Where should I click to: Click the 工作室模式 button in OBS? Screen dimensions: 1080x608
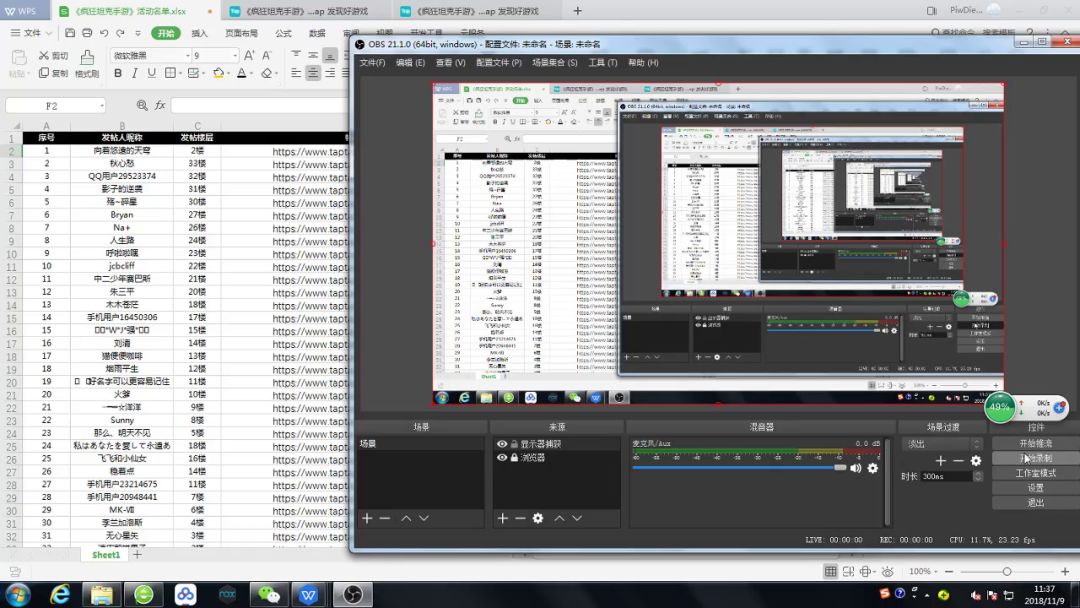point(1035,473)
